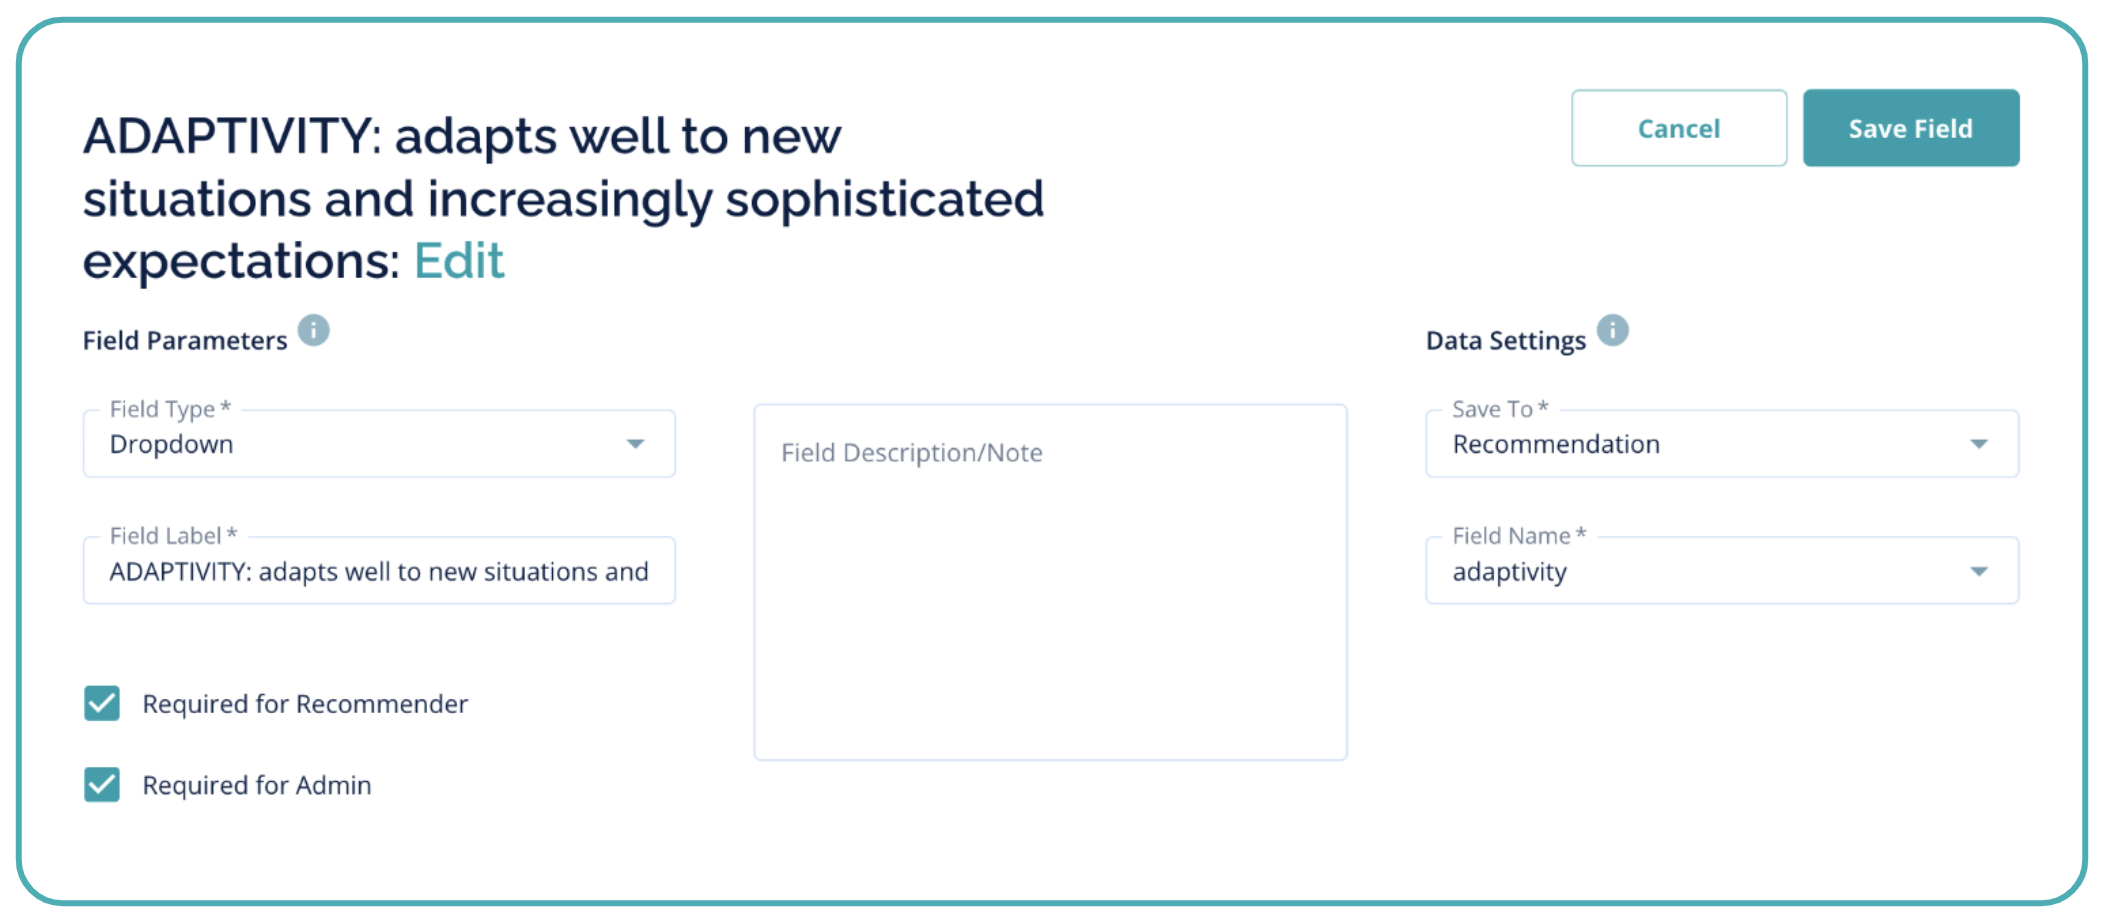Uncheck the Required for Admin checkbox
The height and width of the screenshot is (924, 2102).
click(102, 785)
